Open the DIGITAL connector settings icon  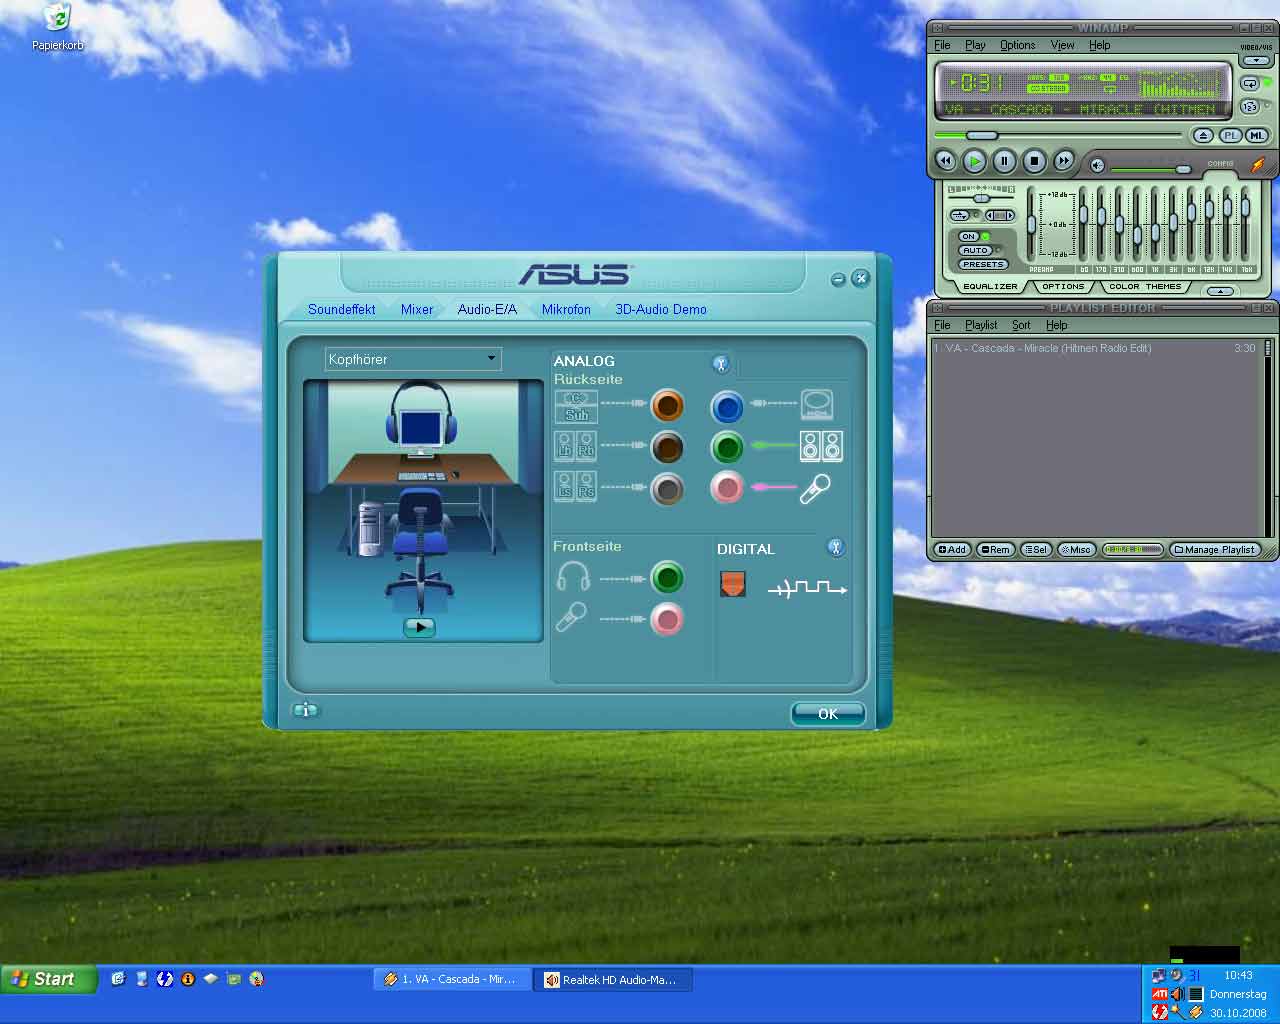tap(836, 547)
